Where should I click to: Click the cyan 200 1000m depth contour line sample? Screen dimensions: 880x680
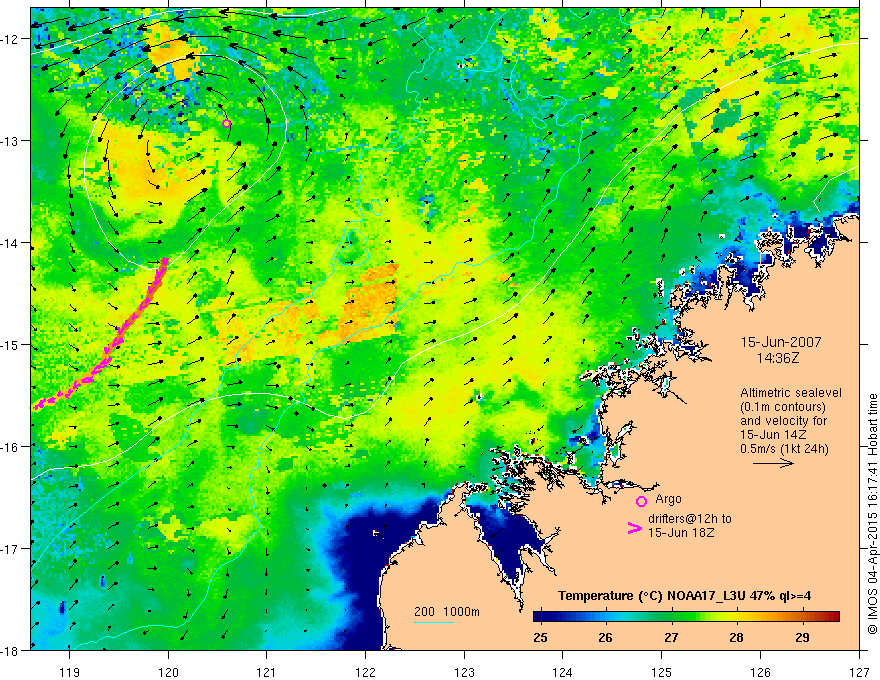433,622
